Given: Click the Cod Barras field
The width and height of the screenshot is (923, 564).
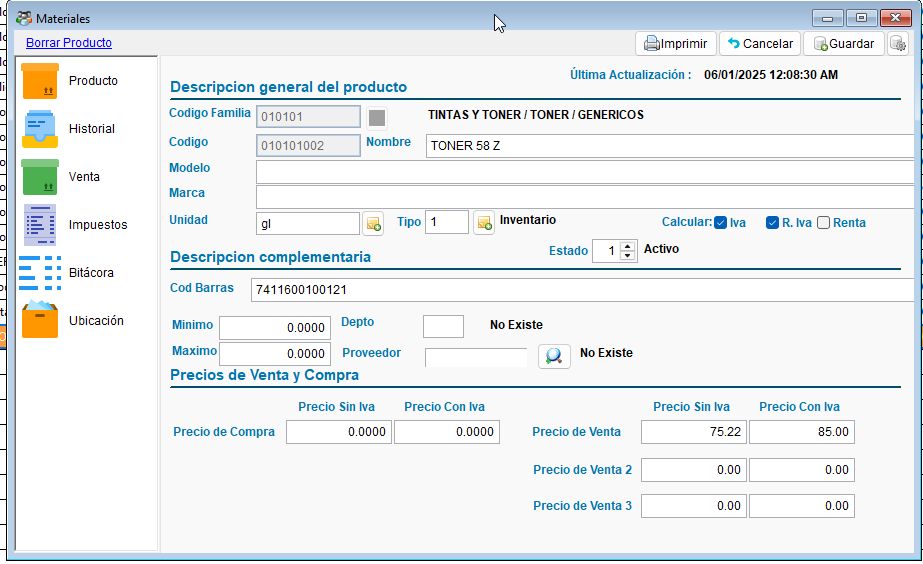Looking at the screenshot, I should tap(583, 290).
